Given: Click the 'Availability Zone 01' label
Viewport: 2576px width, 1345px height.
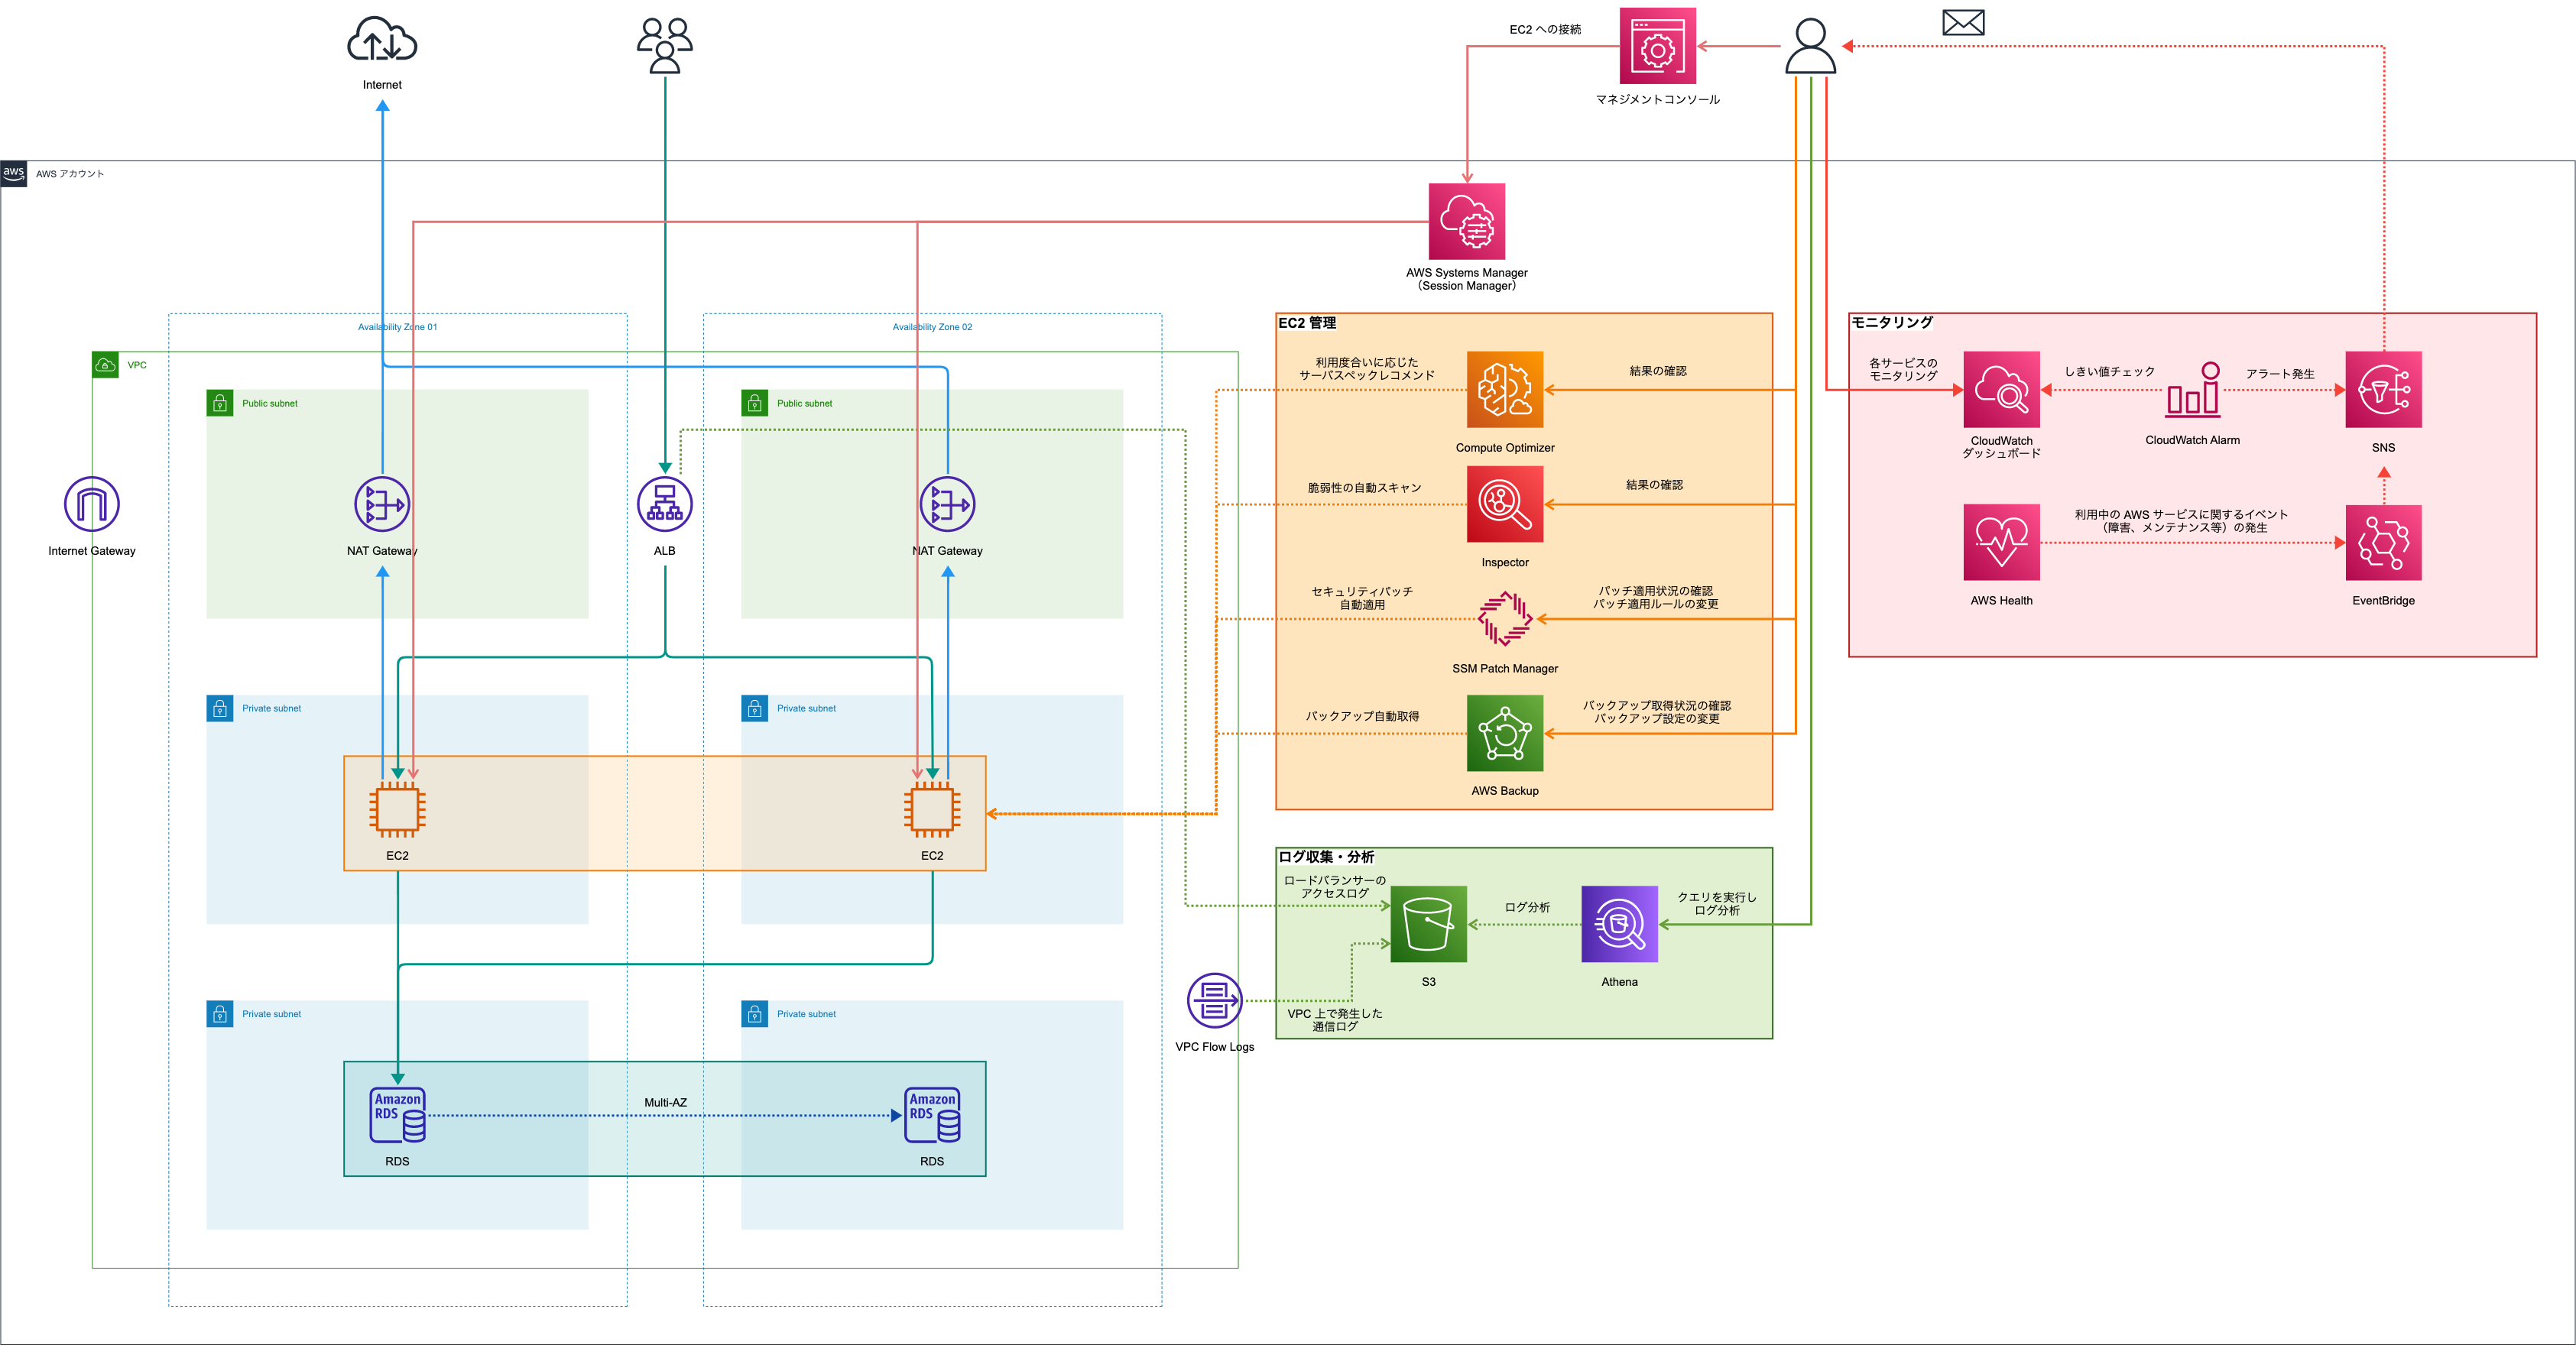Looking at the screenshot, I should 397,327.
